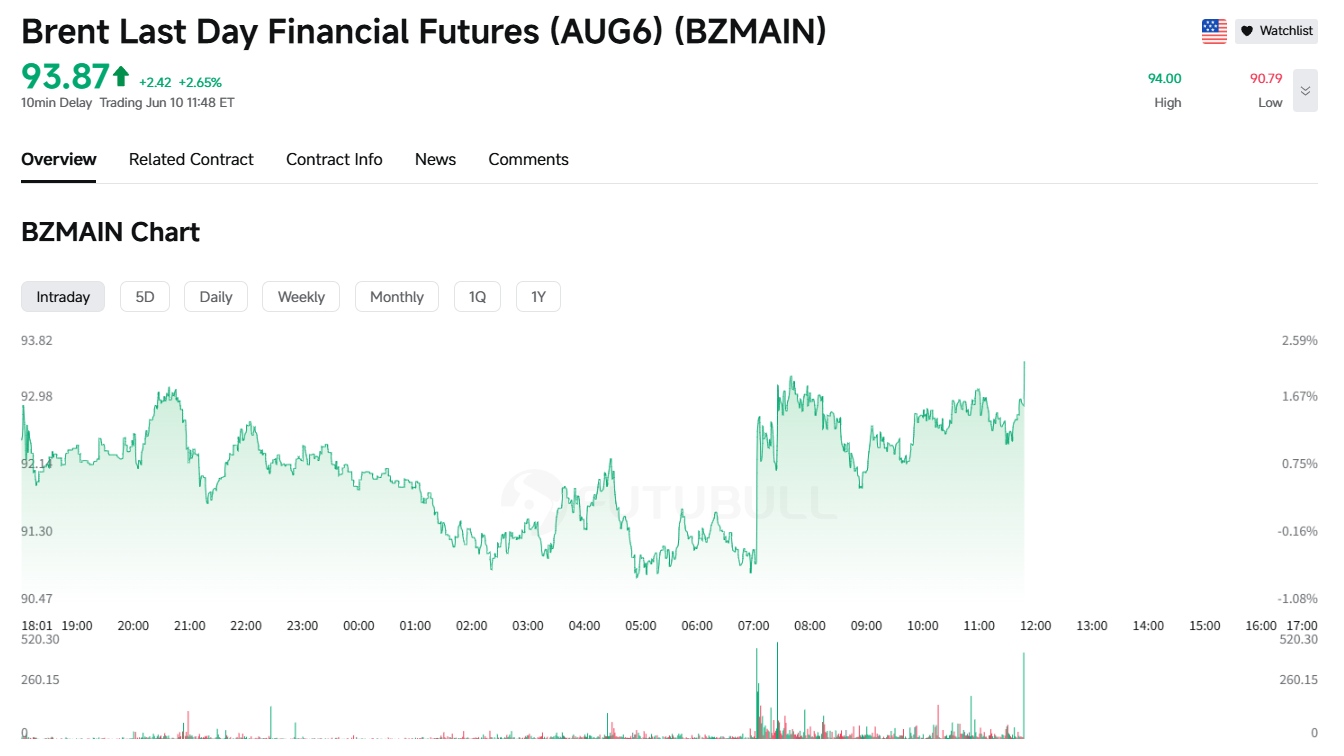Open the Overview tab
The width and height of the screenshot is (1344, 756).
point(59,159)
